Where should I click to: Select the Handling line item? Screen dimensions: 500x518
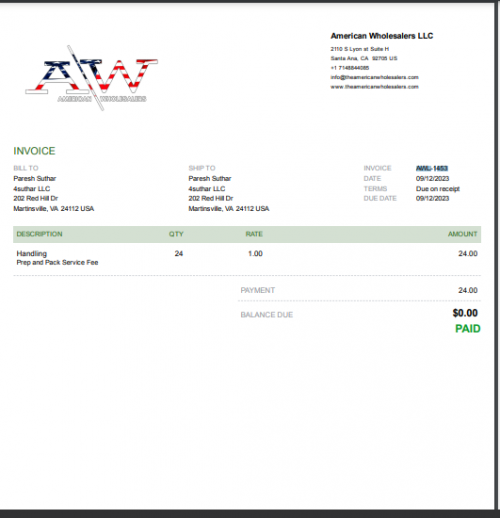pyautogui.click(x=32, y=253)
